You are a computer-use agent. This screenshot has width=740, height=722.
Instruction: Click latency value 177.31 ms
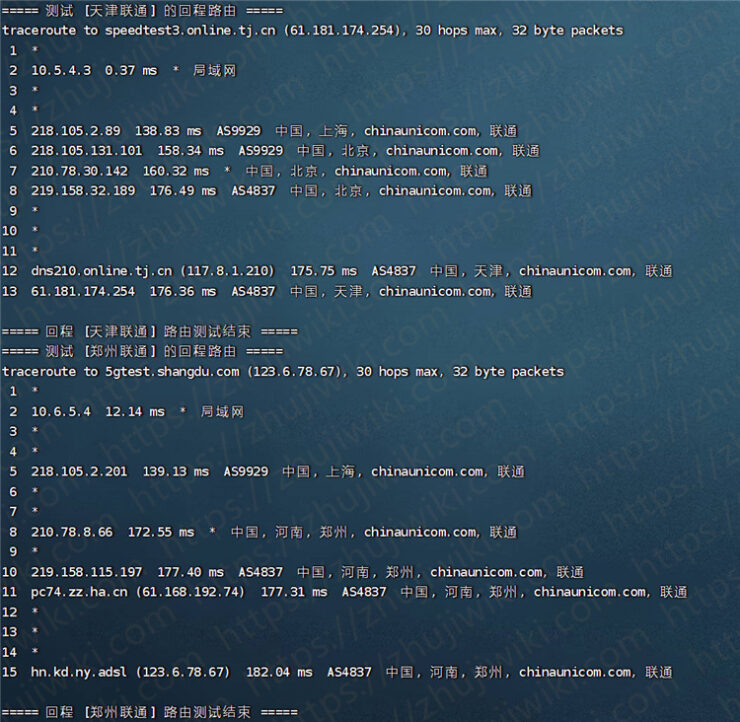click(294, 592)
